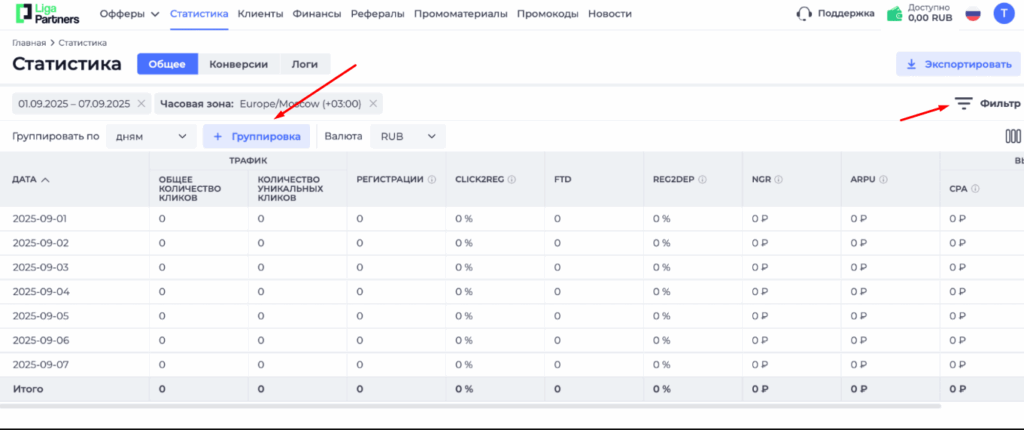Select the 2025-09-05 row date
1024x430 pixels.
coord(40,316)
